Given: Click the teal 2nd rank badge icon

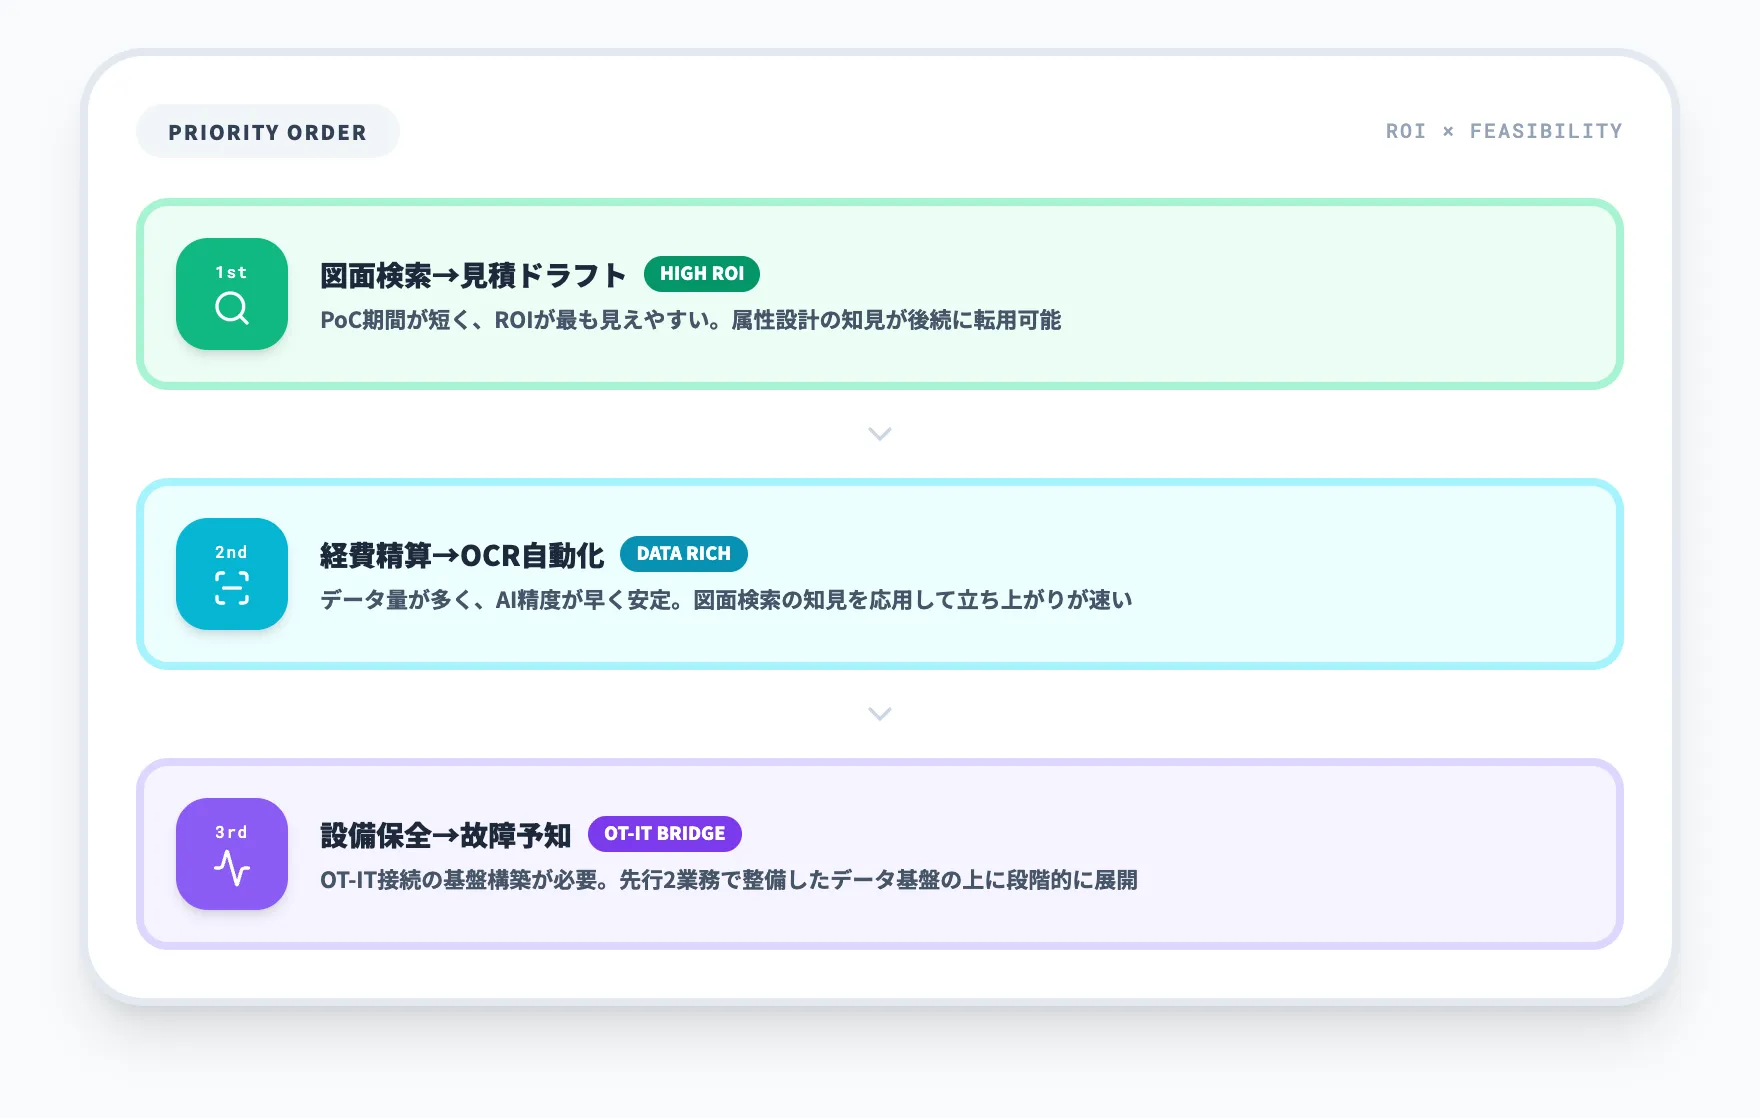Looking at the screenshot, I should (x=232, y=551).
